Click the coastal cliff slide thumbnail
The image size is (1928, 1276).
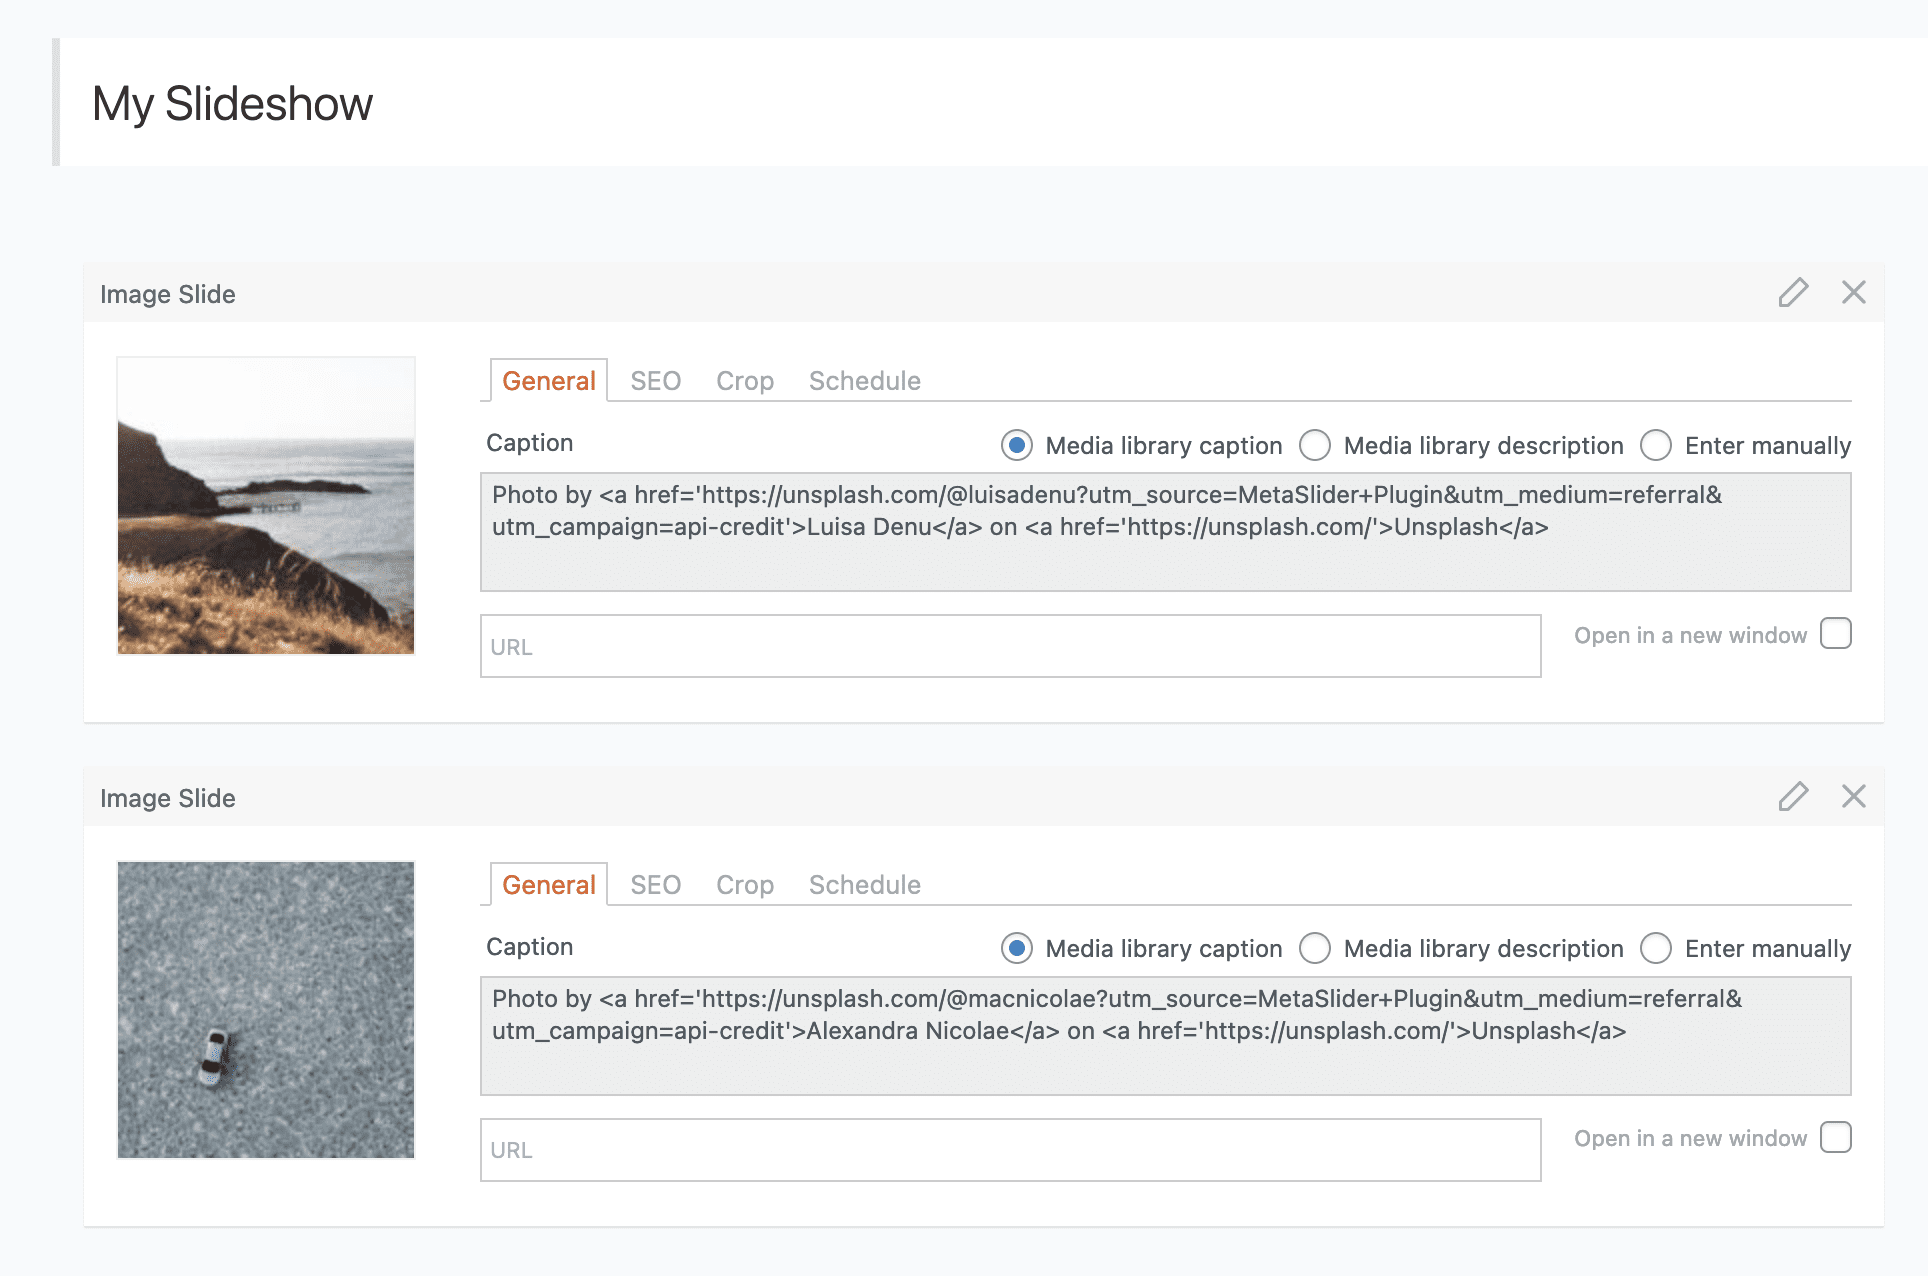pyautogui.click(x=266, y=506)
